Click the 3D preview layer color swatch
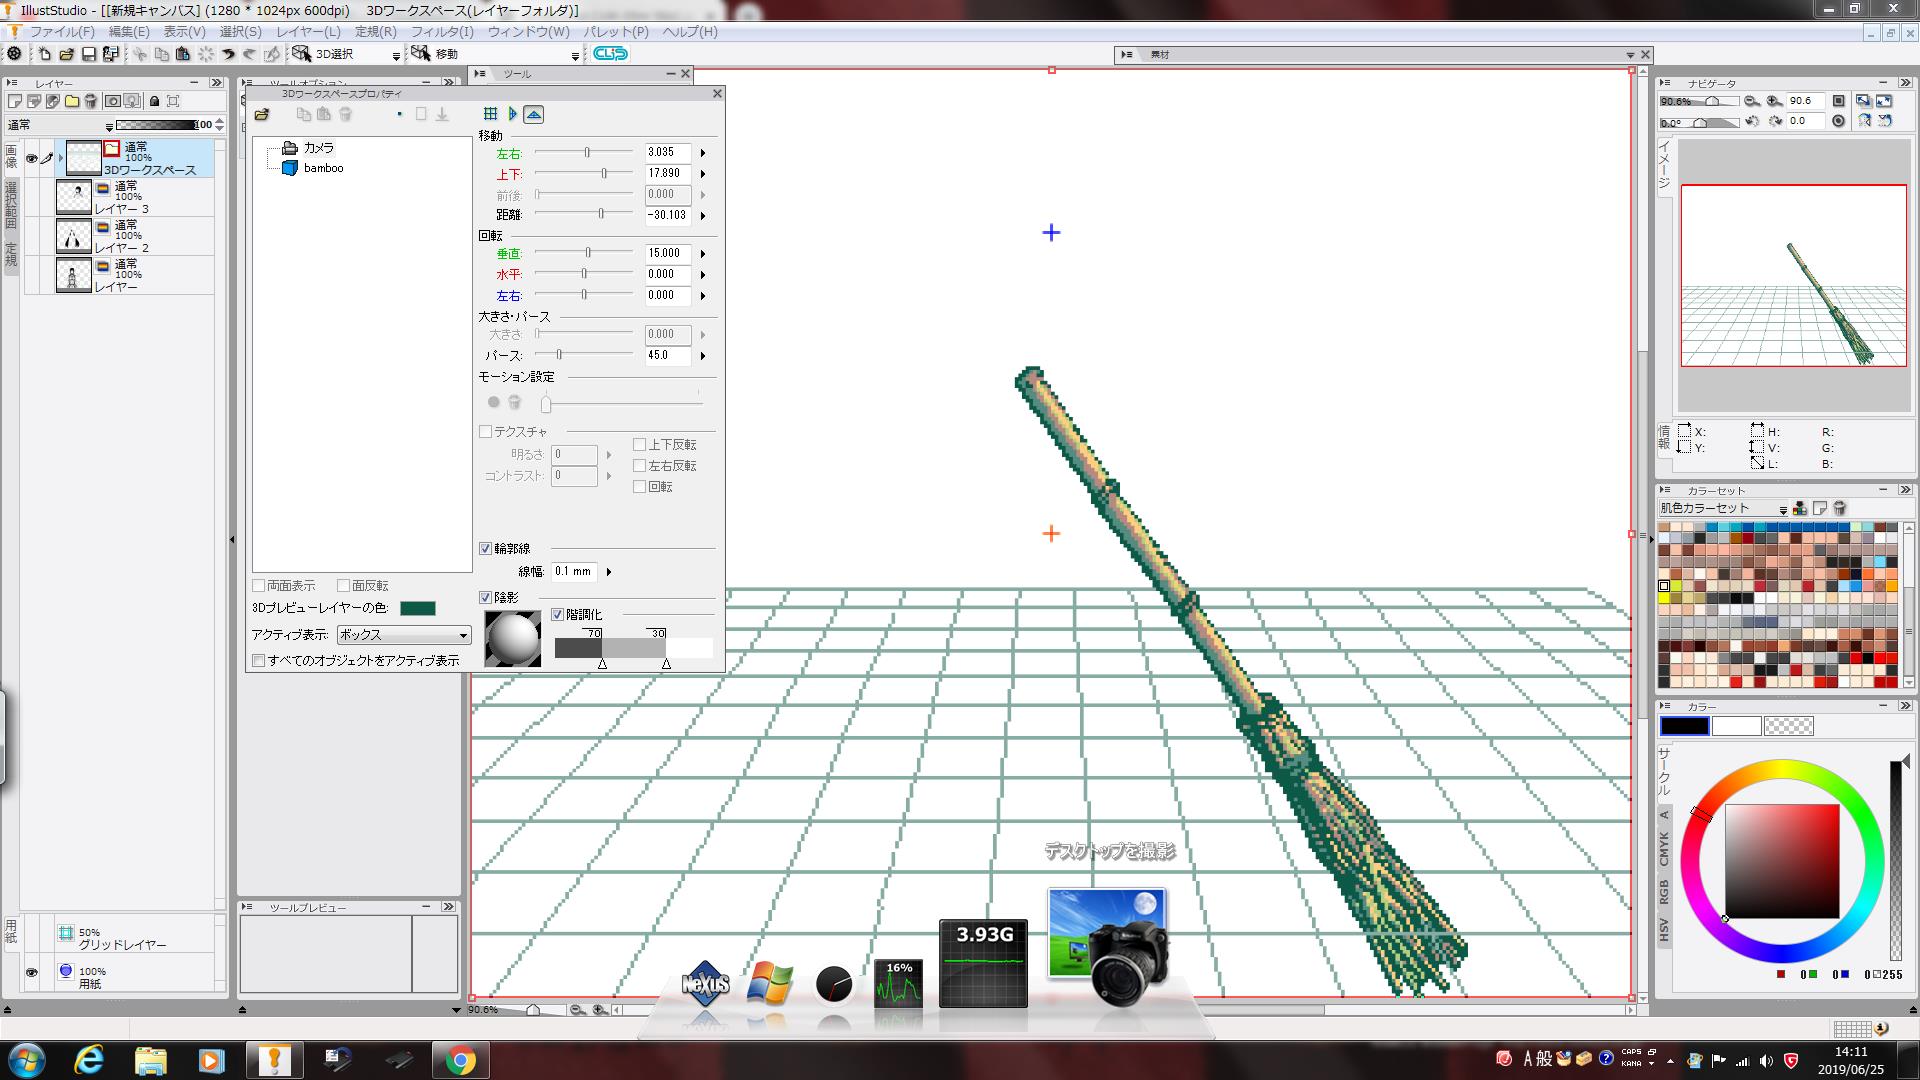The height and width of the screenshot is (1080, 1920). click(x=417, y=608)
